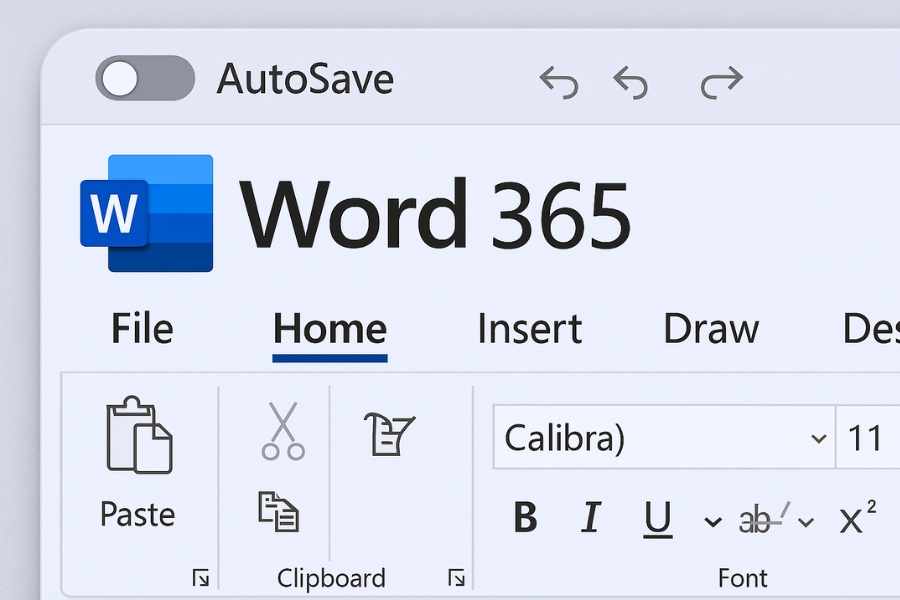This screenshot has height=600, width=900.
Task: Click the font size box showing 11
Action: click(865, 438)
